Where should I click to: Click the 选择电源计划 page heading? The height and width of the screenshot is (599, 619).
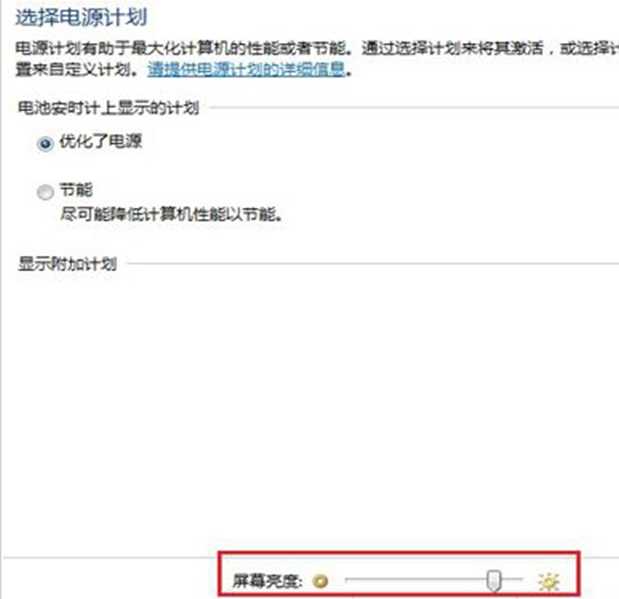pyautogui.click(x=81, y=17)
